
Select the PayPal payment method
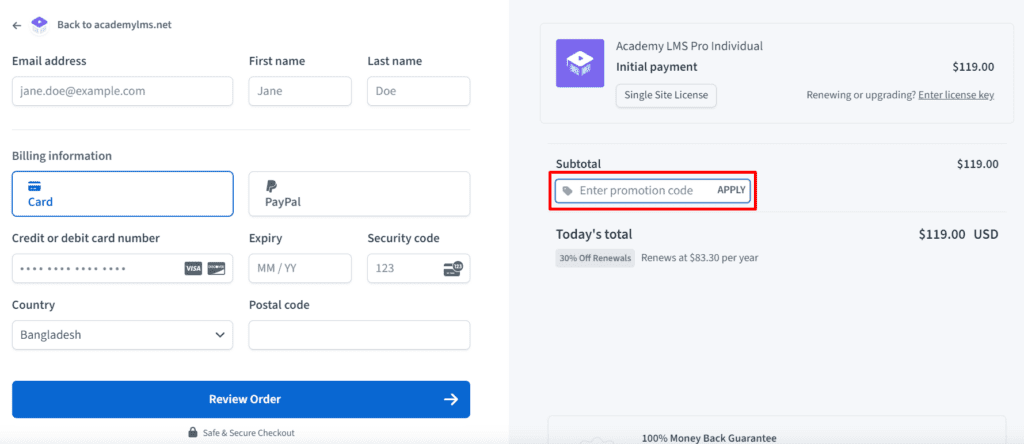[x=359, y=194]
